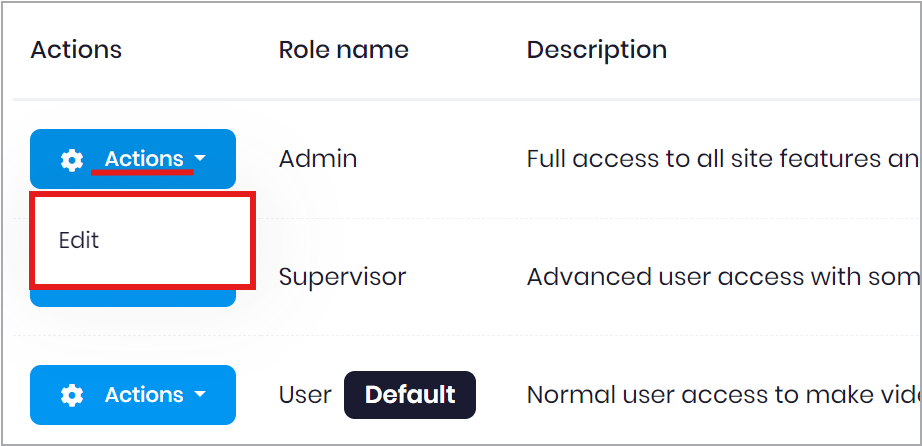
Task: Click the Description column header
Action: [x=597, y=50]
